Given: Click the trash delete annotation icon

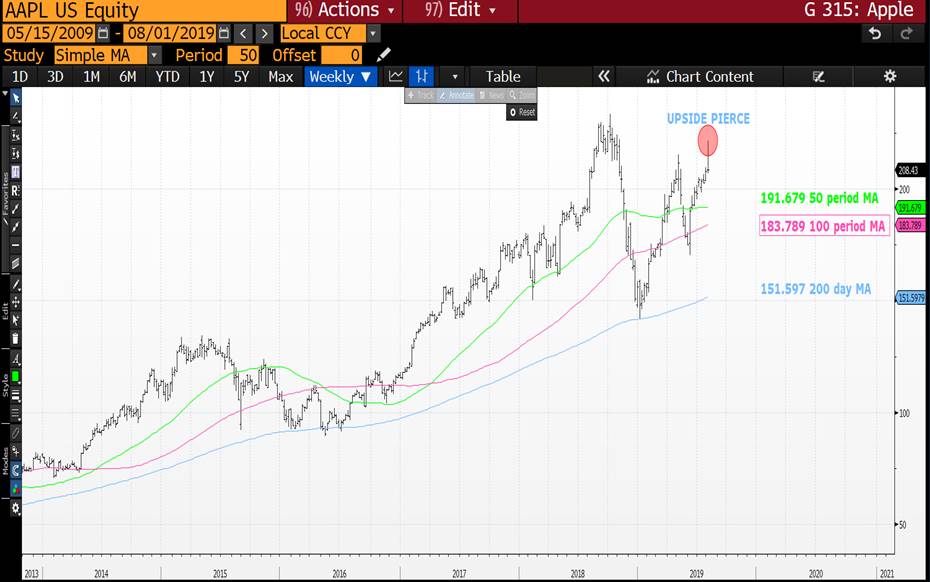Looking at the screenshot, I should [x=15, y=338].
